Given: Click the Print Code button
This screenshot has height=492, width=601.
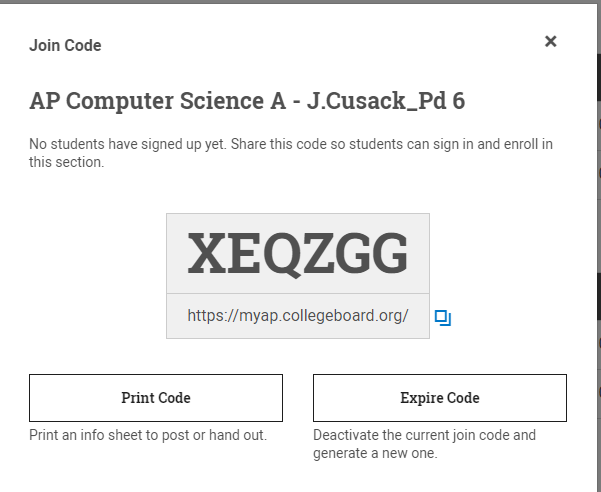Looking at the screenshot, I should (156, 398).
